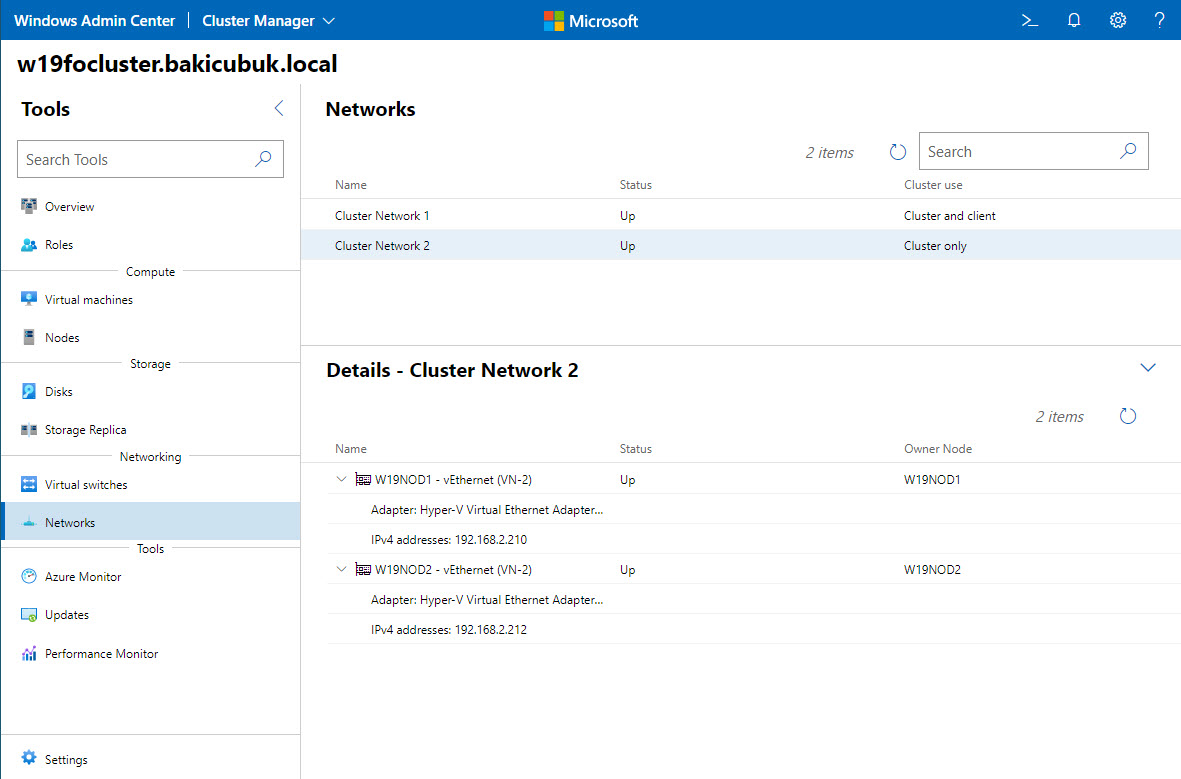The width and height of the screenshot is (1181, 779).
Task: Click the W19NOD2 network adapter icon
Action: point(363,570)
